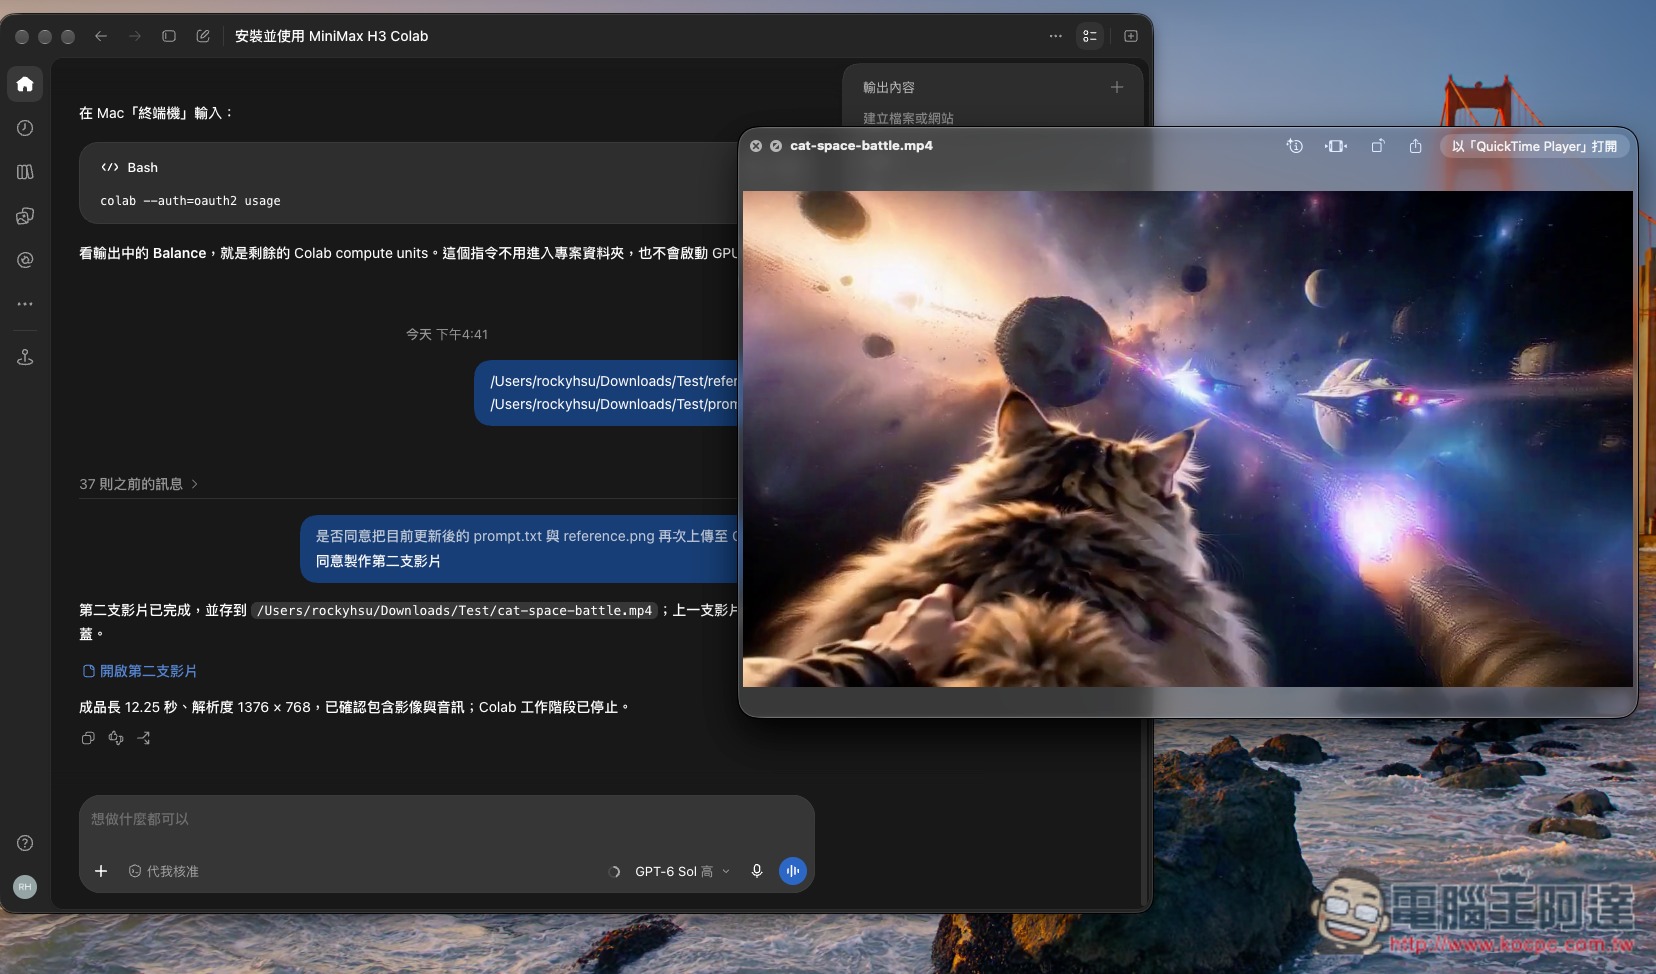Click the timestamp 今天 下午4:41
The image size is (1656, 974).
coord(447,334)
